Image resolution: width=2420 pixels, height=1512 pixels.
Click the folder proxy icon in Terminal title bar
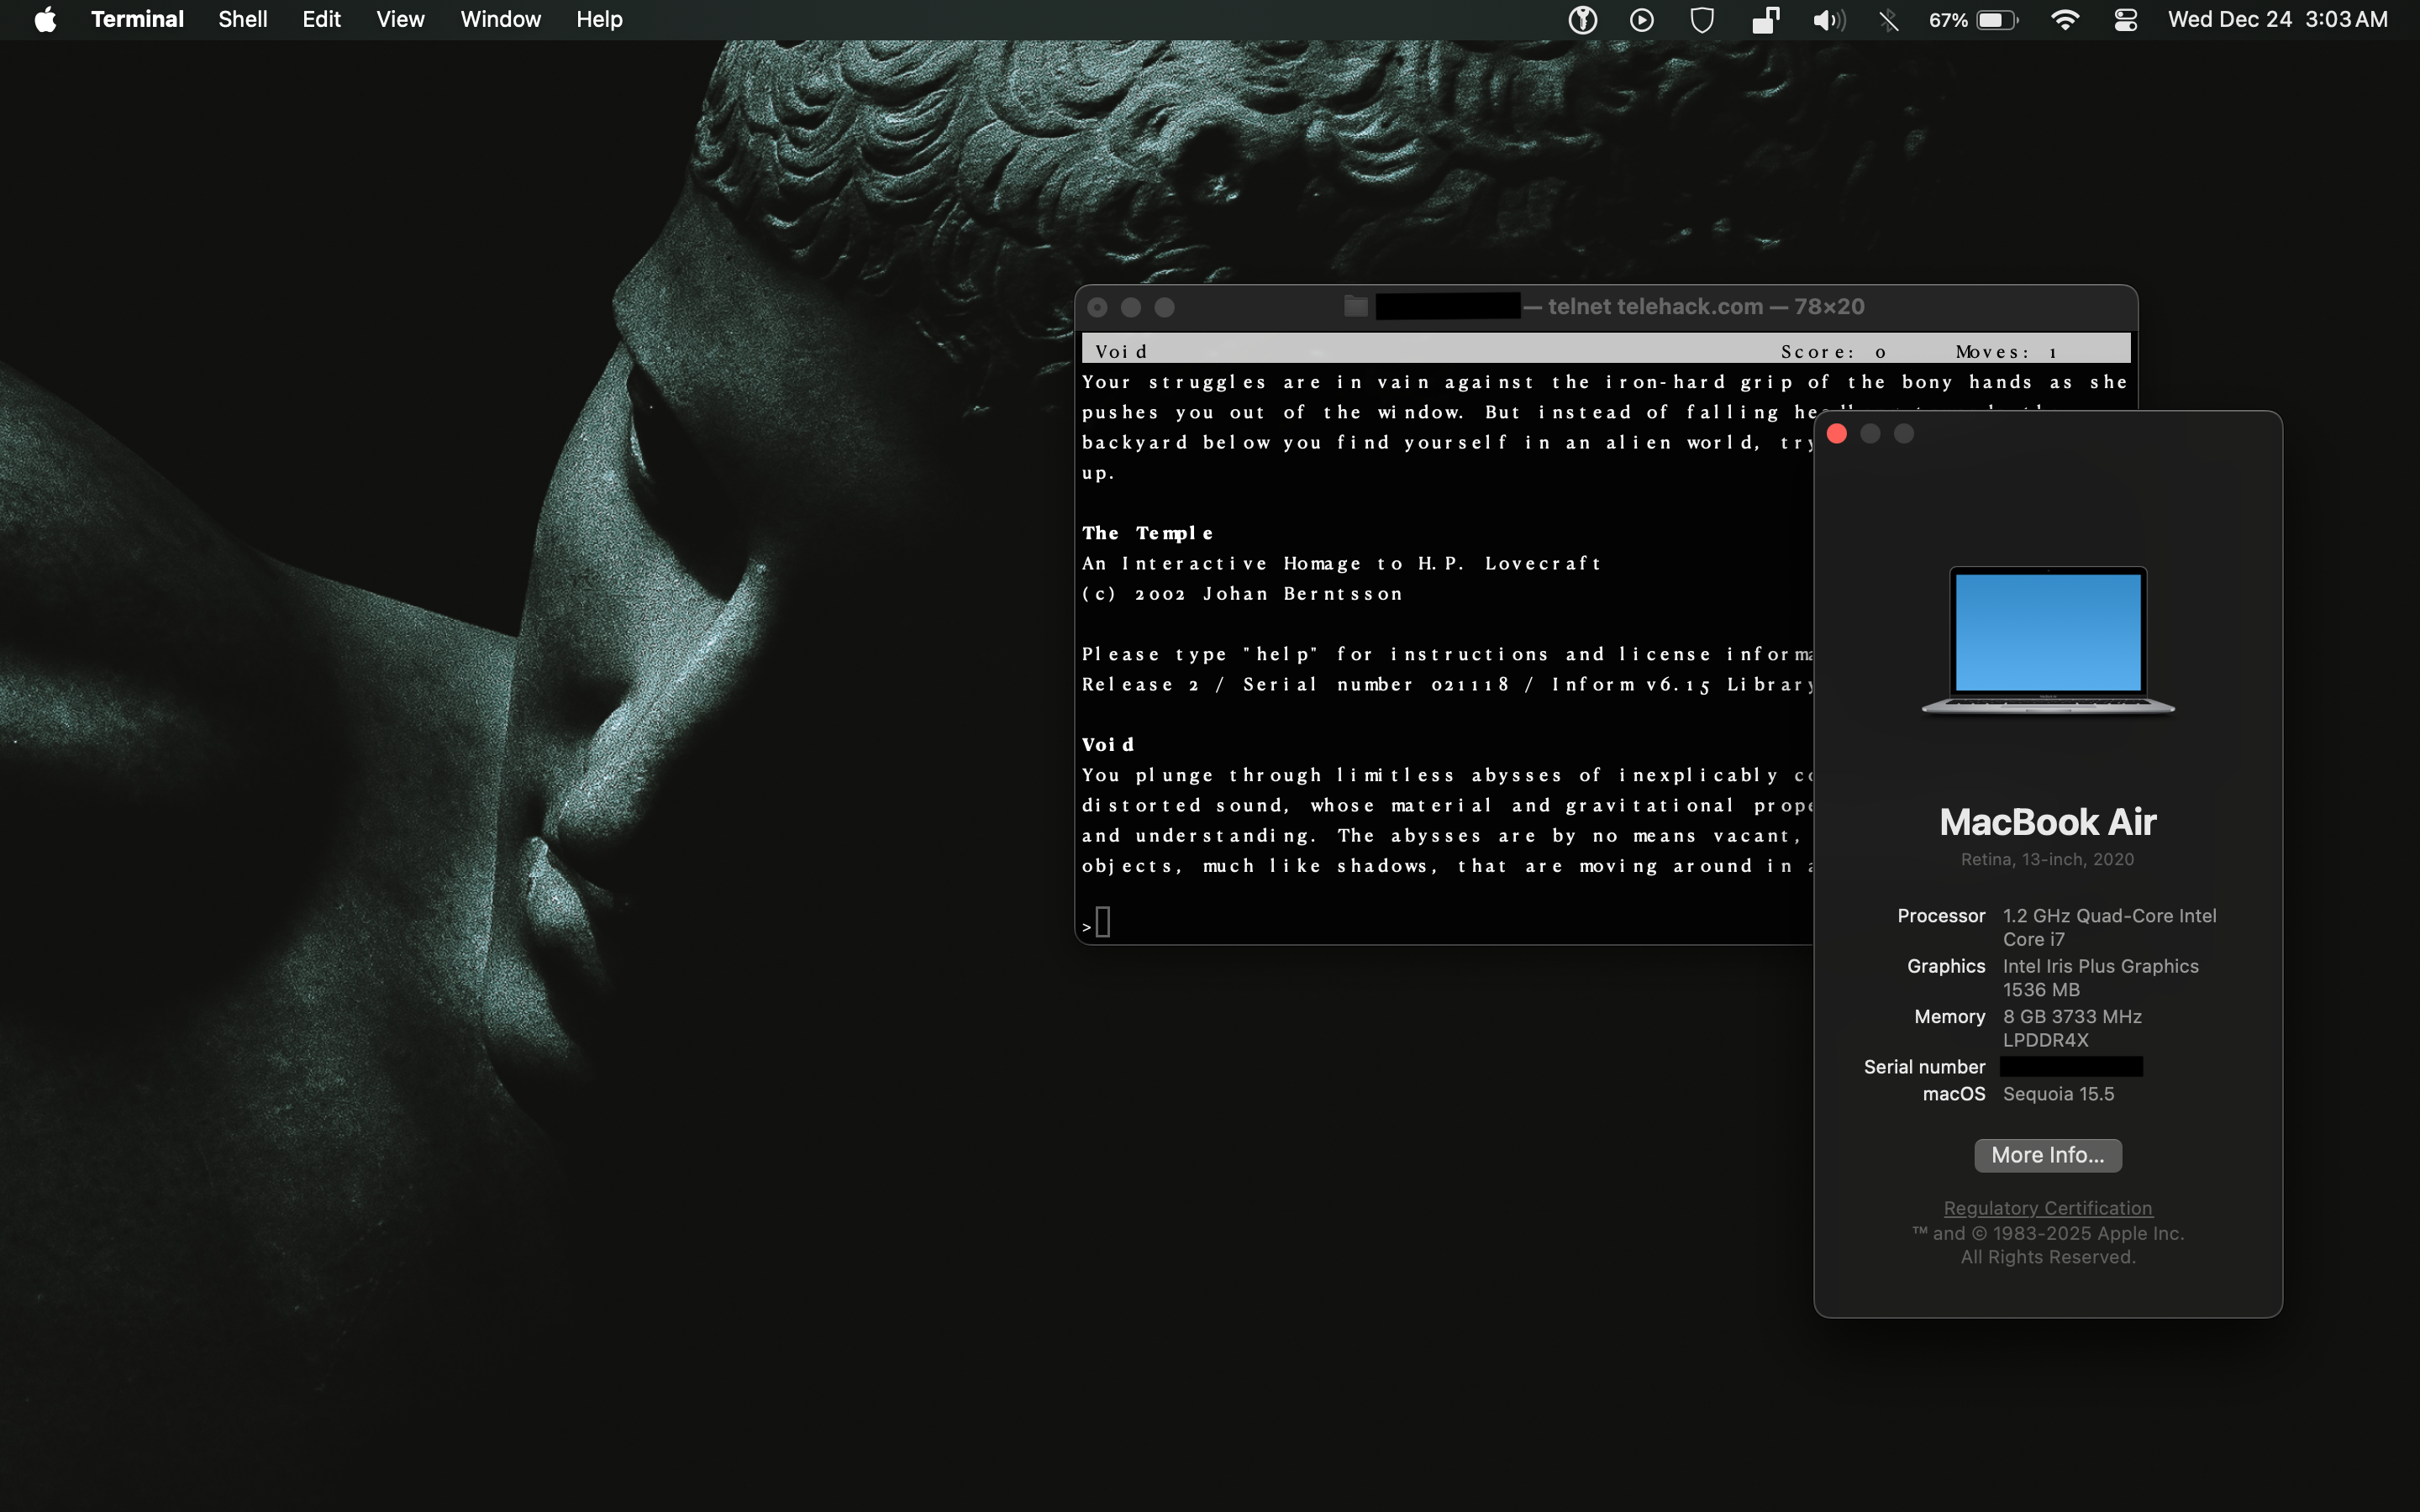(1356, 307)
